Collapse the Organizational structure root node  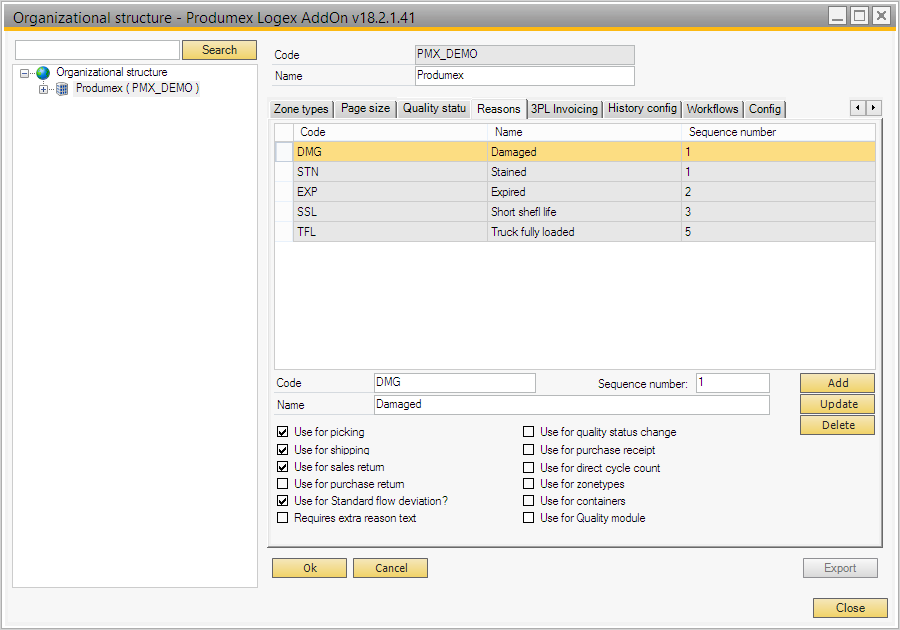pos(25,73)
